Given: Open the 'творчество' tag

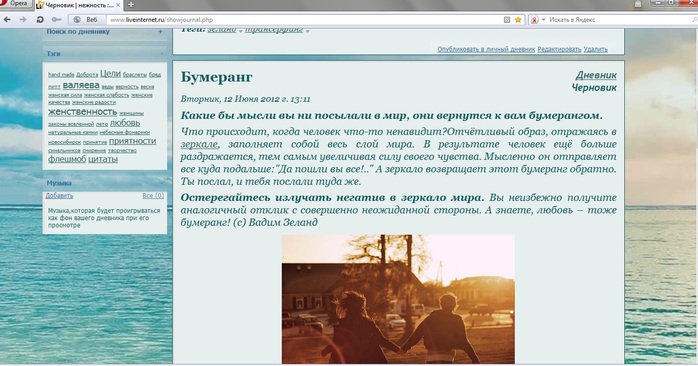Looking at the screenshot, I should [122, 151].
